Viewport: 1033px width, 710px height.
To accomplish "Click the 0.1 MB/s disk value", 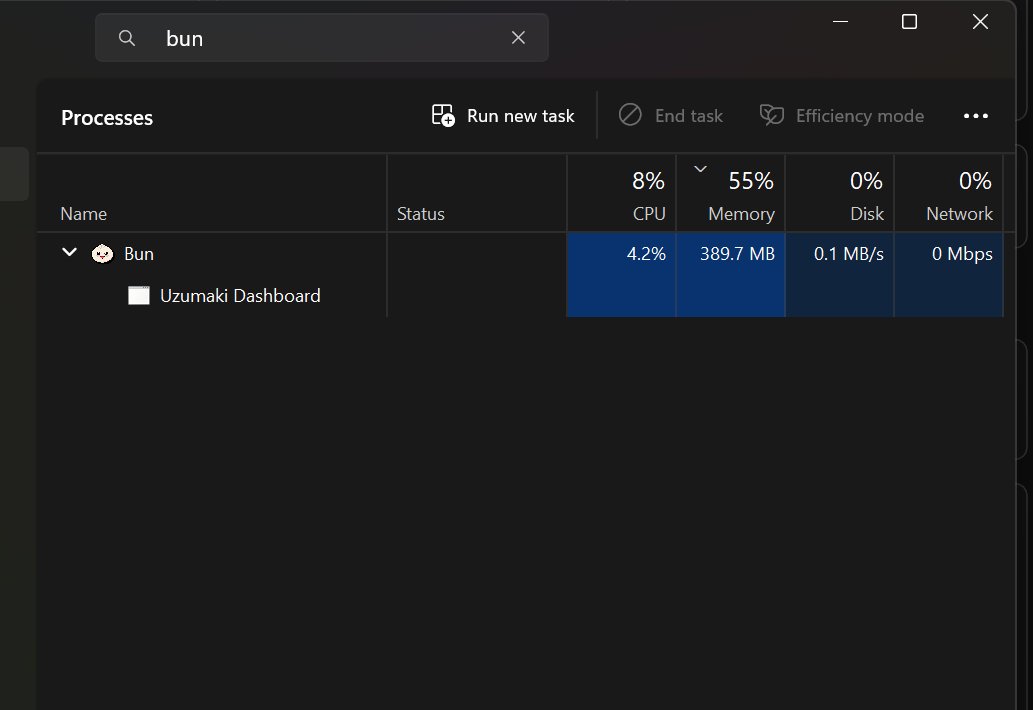I will pyautogui.click(x=849, y=254).
